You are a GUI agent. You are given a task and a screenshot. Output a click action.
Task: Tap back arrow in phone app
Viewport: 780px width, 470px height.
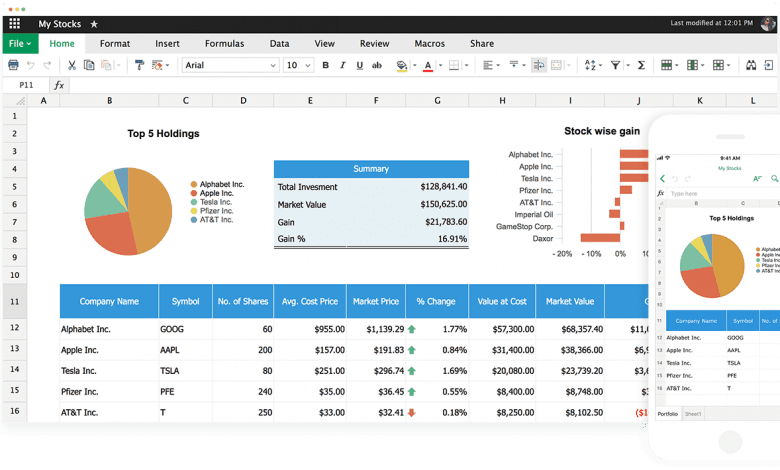pos(663,179)
